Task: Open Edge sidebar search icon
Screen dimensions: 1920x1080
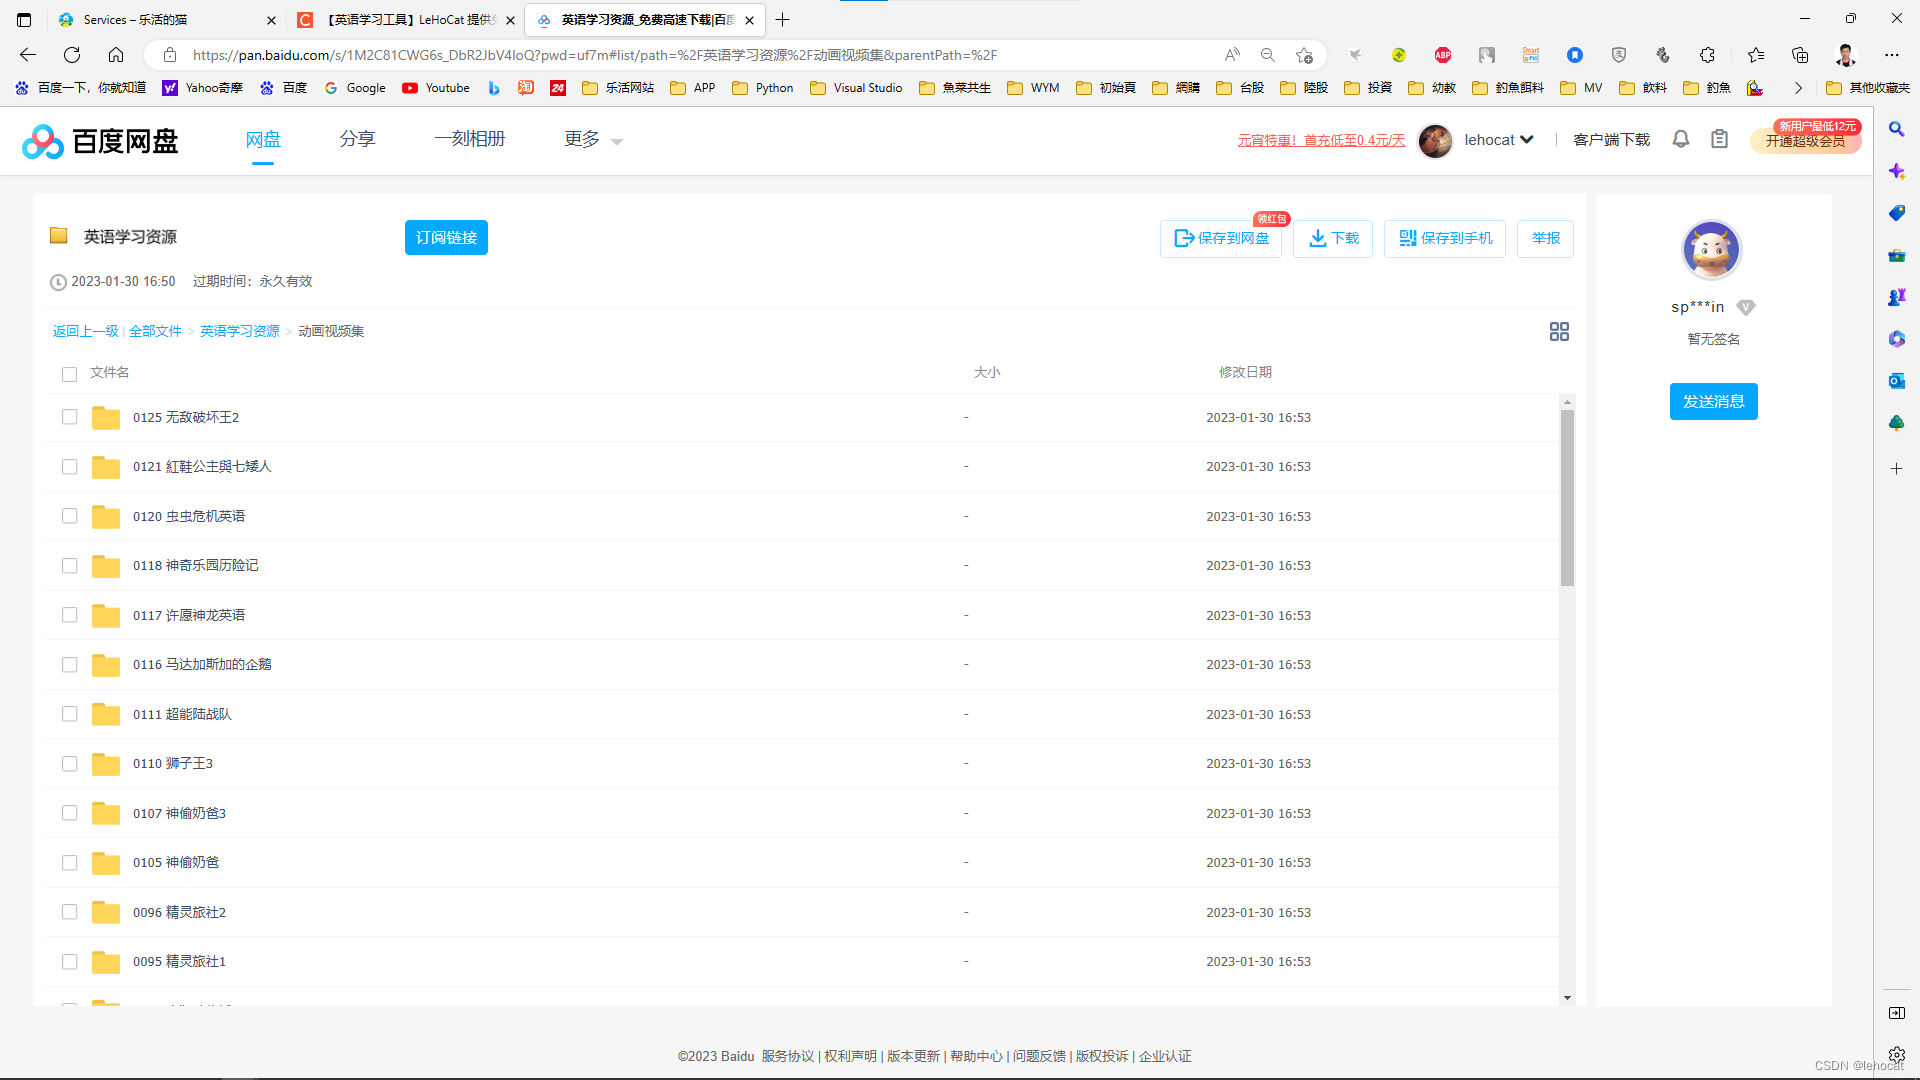Action: coord(1896,129)
